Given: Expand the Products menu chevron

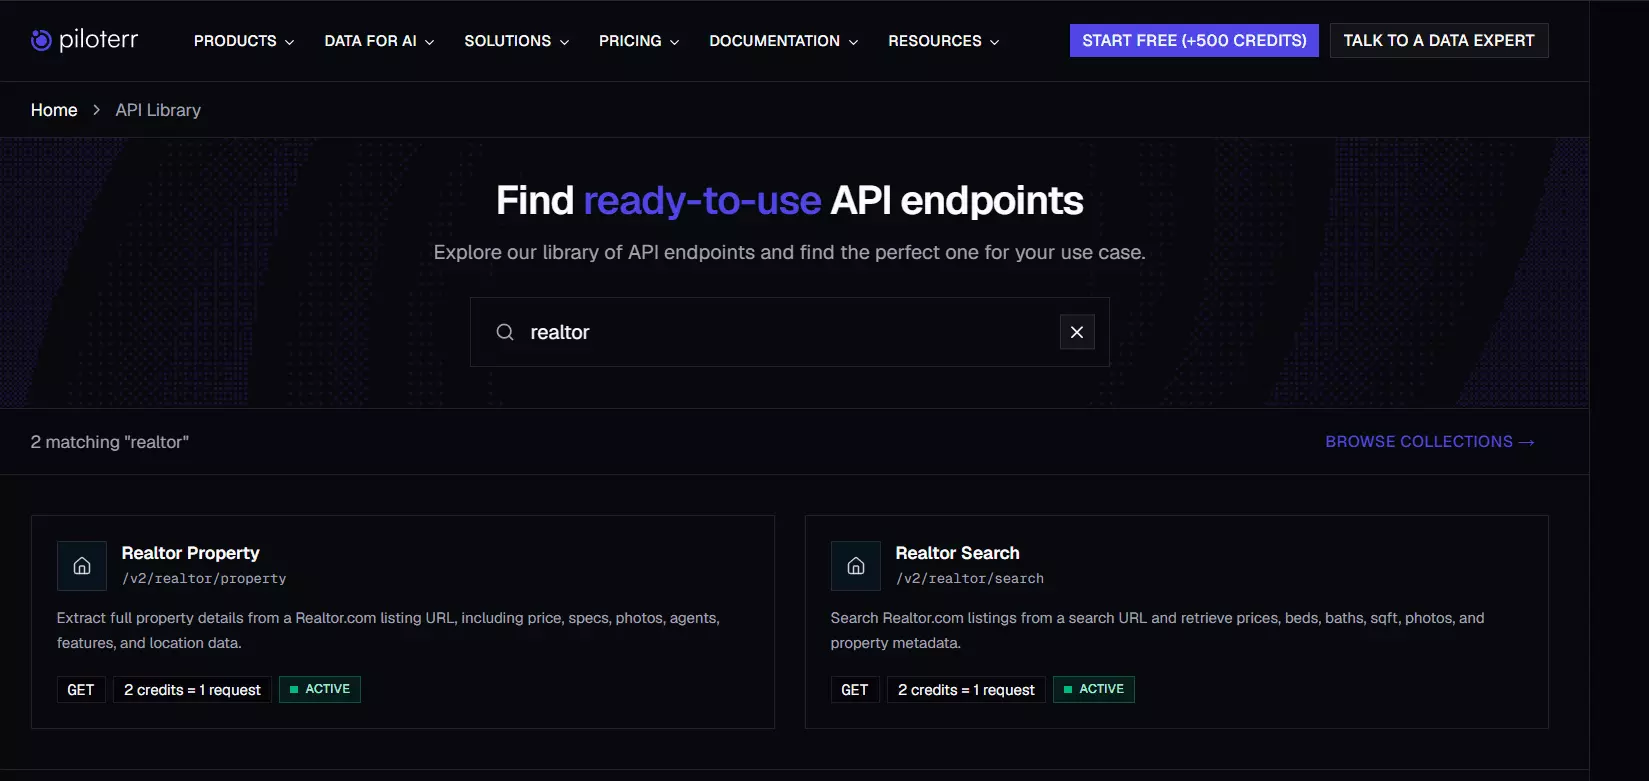Looking at the screenshot, I should pyautogui.click(x=290, y=42).
